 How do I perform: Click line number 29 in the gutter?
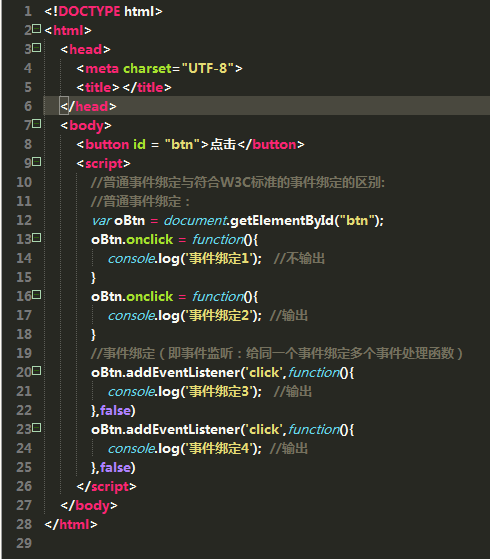(x=24, y=543)
